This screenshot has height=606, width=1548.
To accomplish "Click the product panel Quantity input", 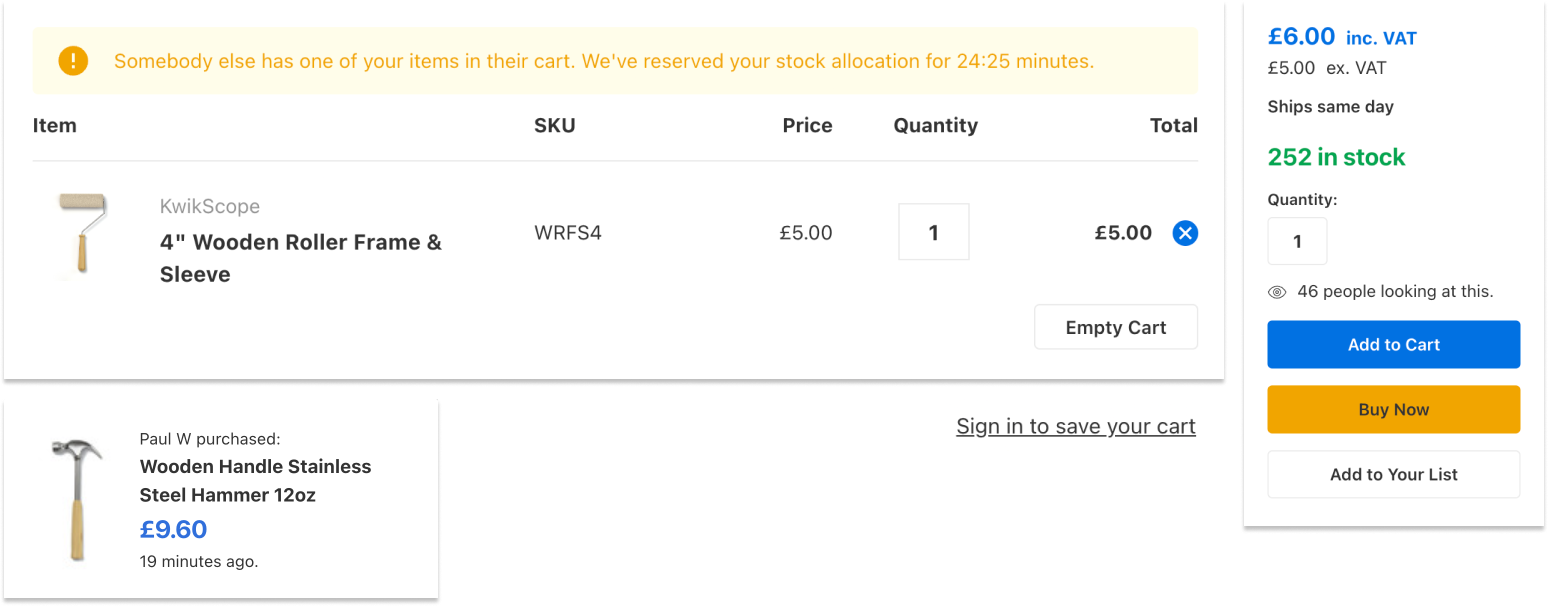I will 1297,241.
